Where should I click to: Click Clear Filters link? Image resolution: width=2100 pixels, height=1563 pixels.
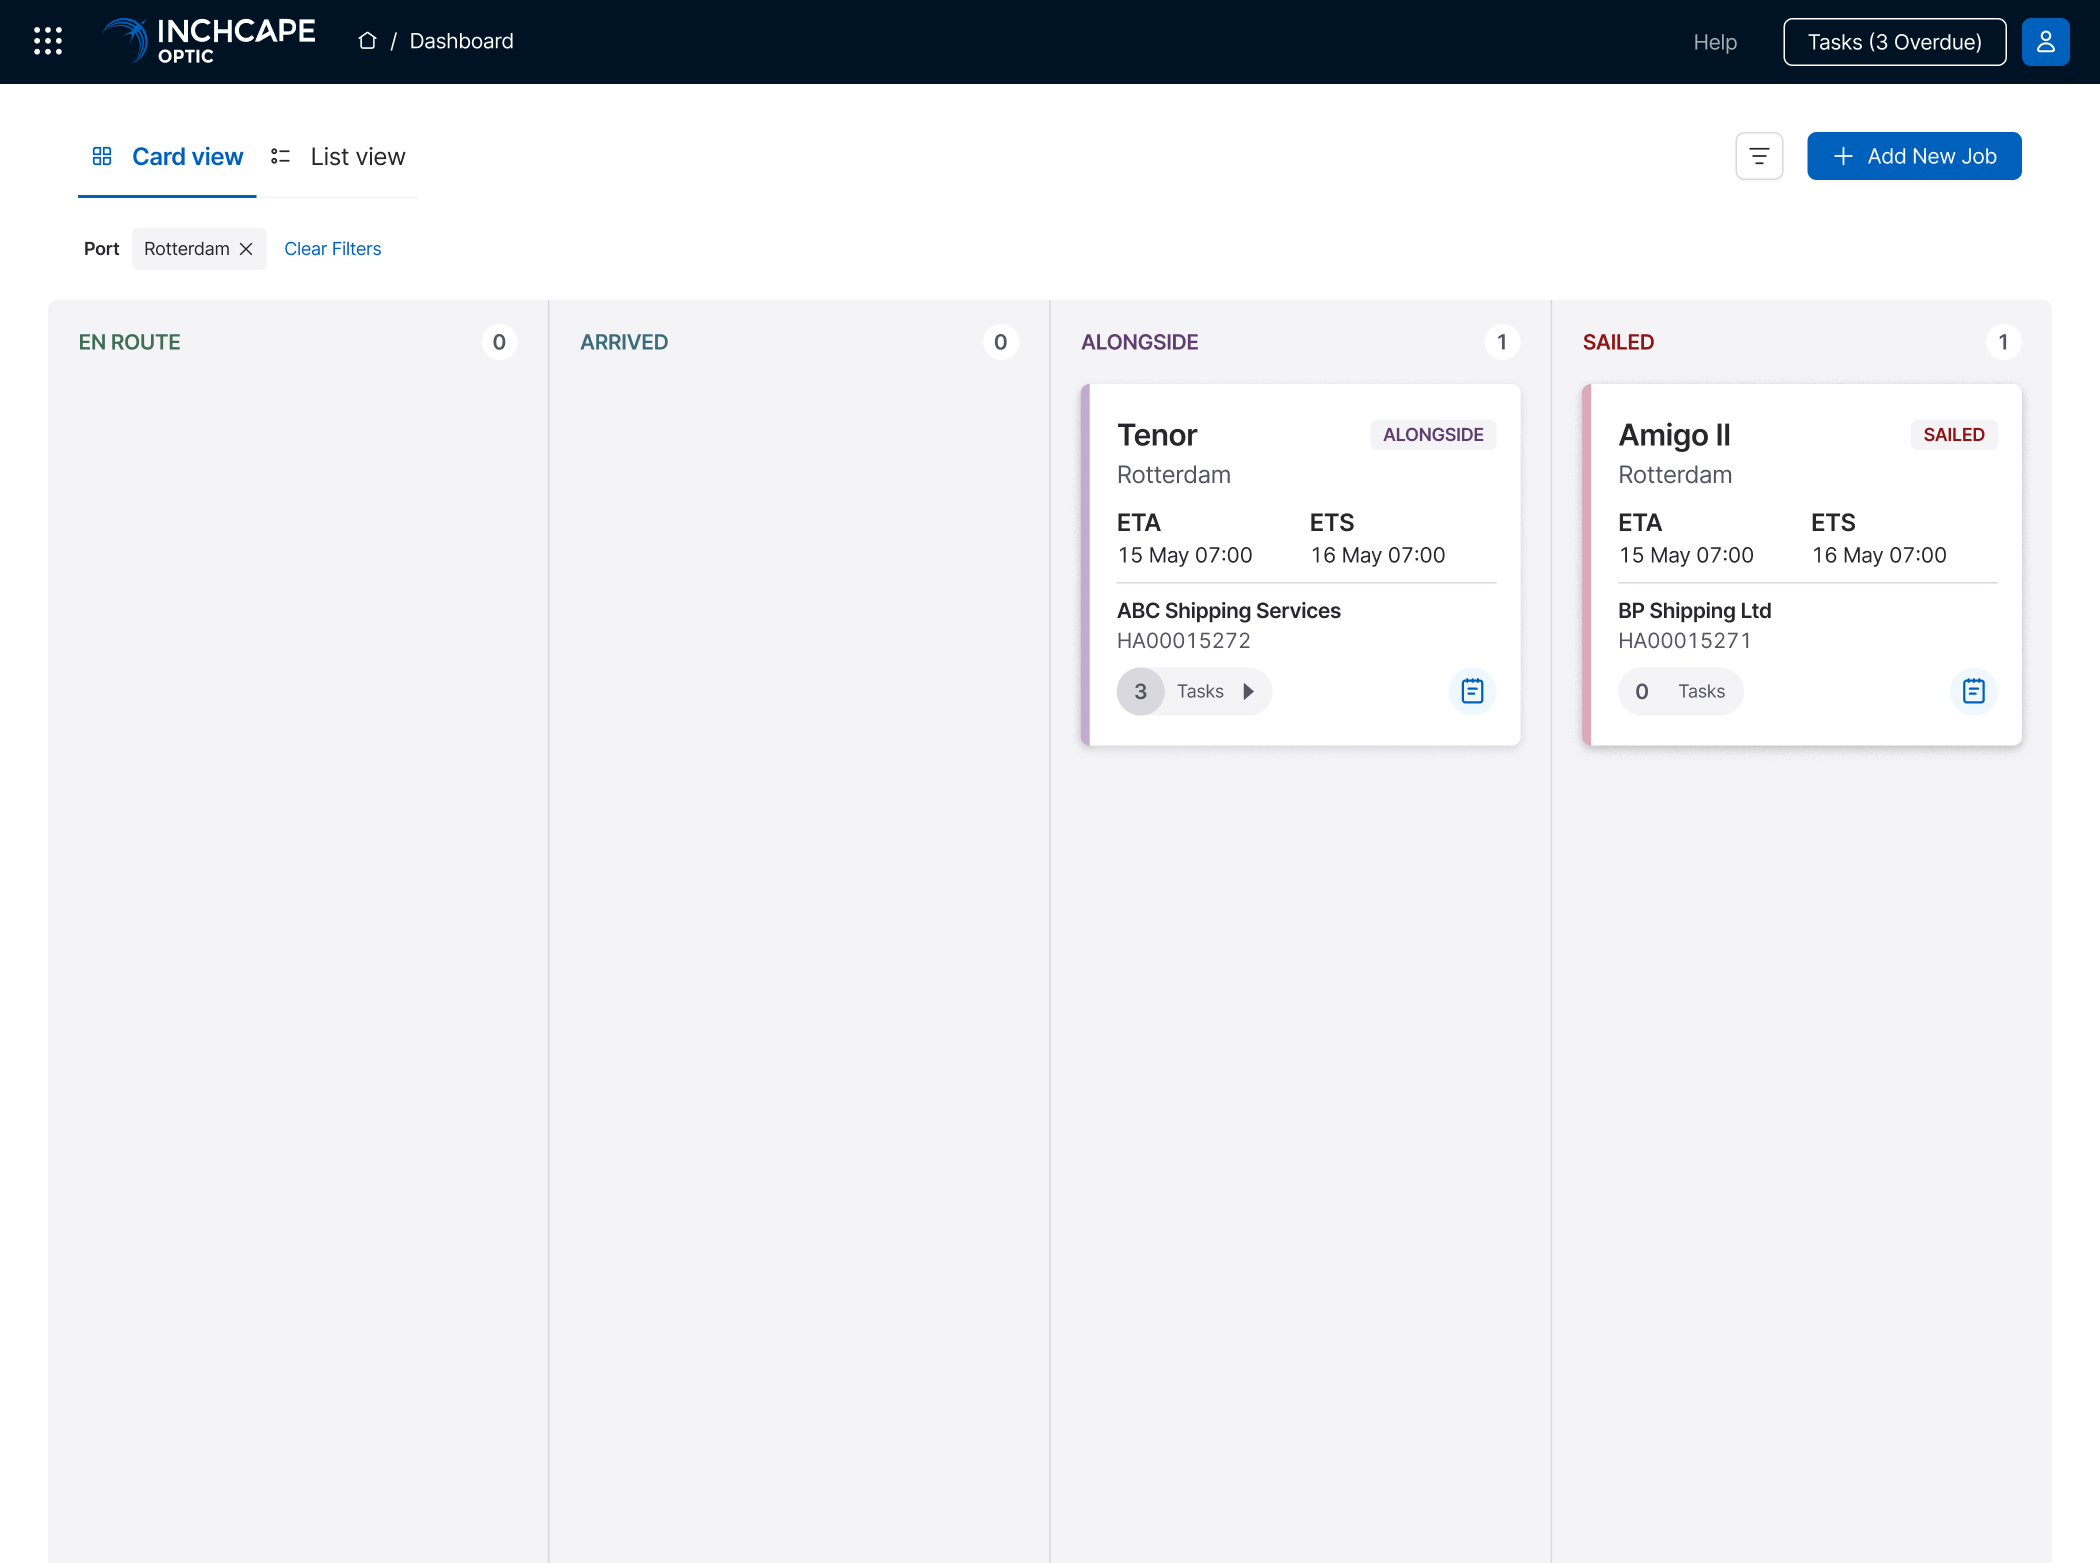click(333, 249)
